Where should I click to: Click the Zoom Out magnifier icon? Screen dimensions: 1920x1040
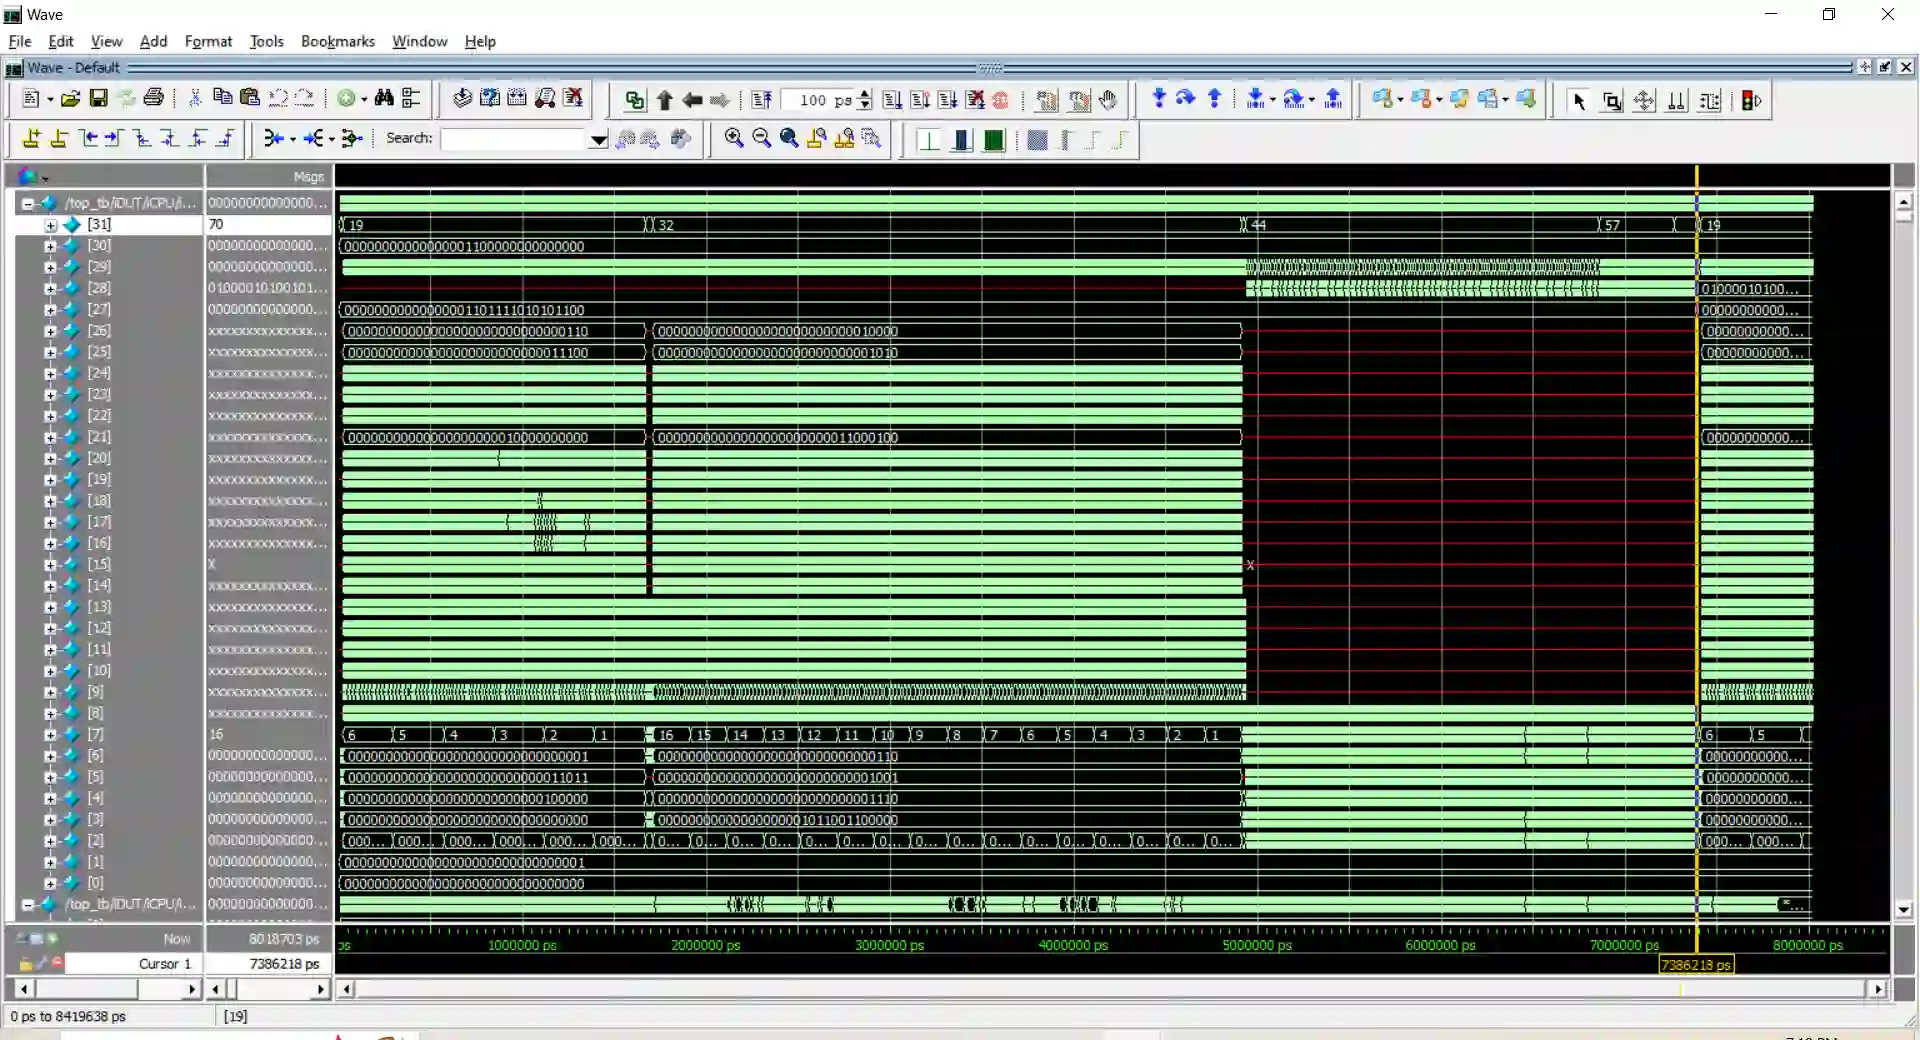[761, 139]
